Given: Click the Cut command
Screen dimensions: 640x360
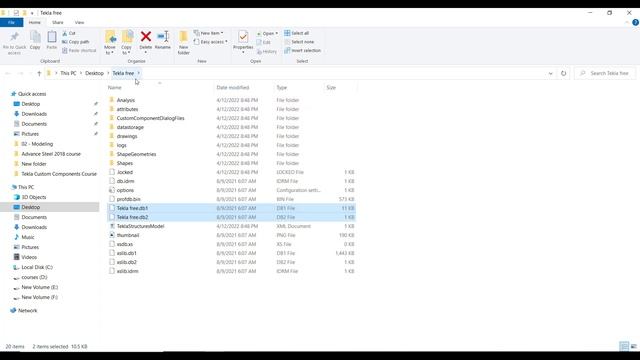Looking at the screenshot, I should (69, 33).
